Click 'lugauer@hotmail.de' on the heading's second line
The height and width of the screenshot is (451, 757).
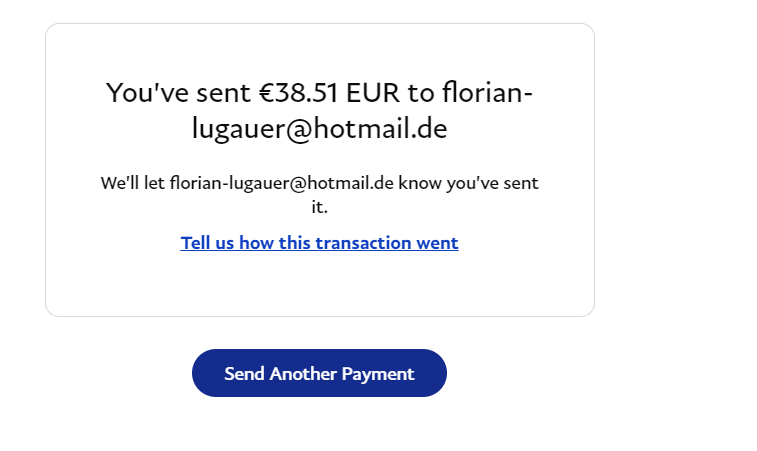(x=320, y=129)
